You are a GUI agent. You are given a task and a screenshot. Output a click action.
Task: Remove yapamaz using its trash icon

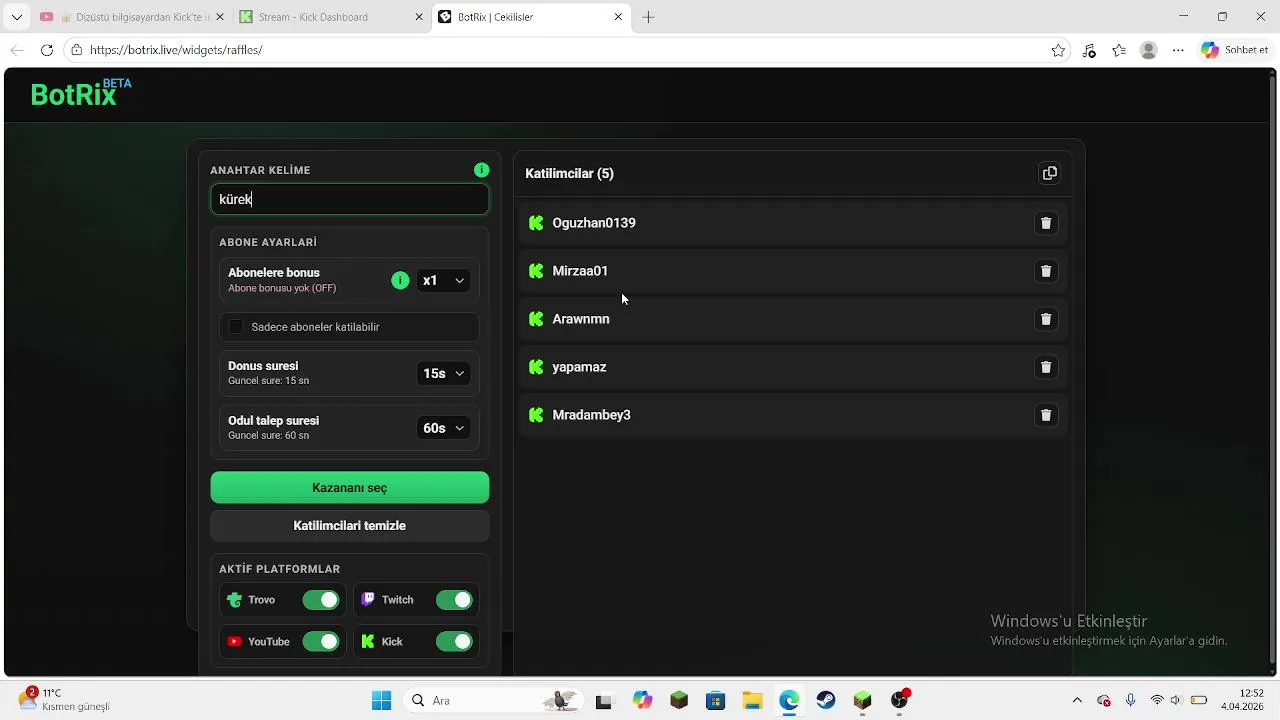(1046, 367)
